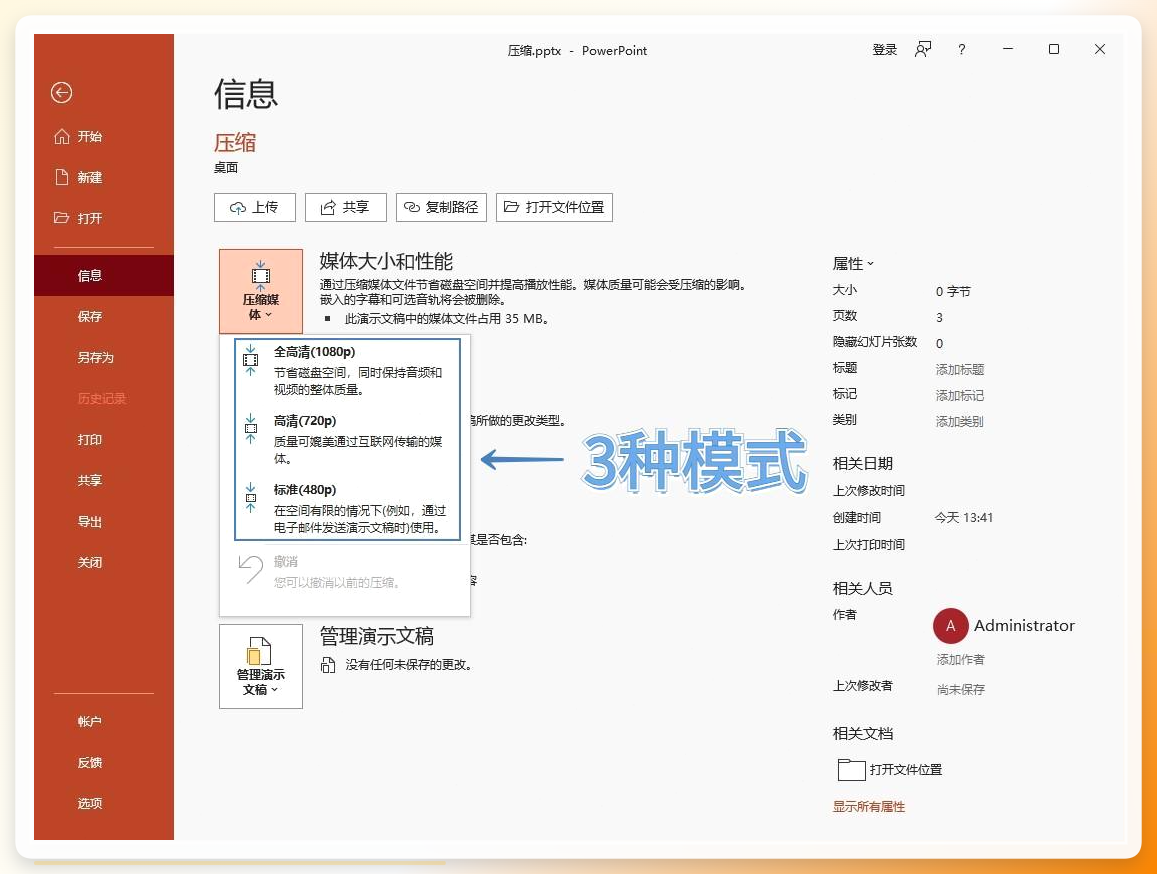Expand the 属性 dropdown heading
This screenshot has height=874, width=1157.
click(x=853, y=264)
